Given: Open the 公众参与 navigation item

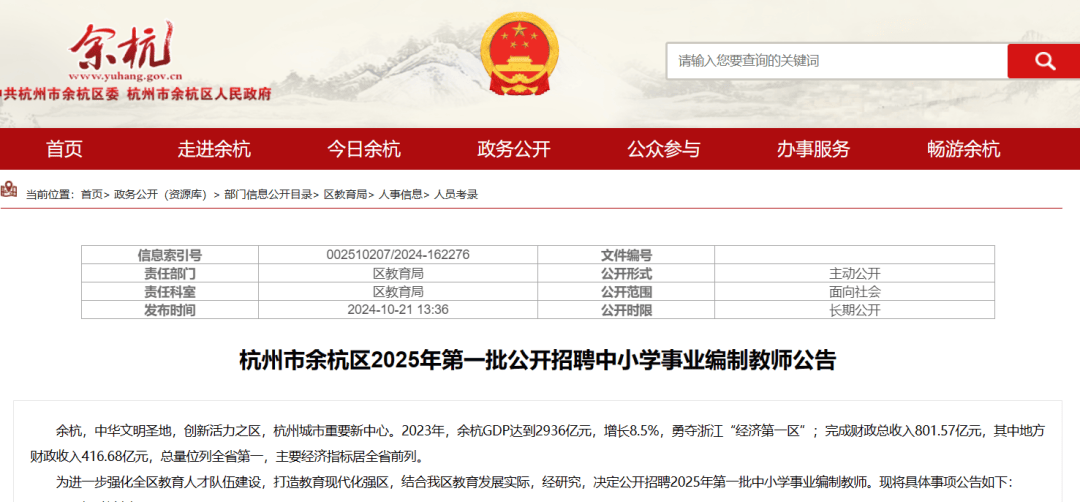Looking at the screenshot, I should [664, 150].
